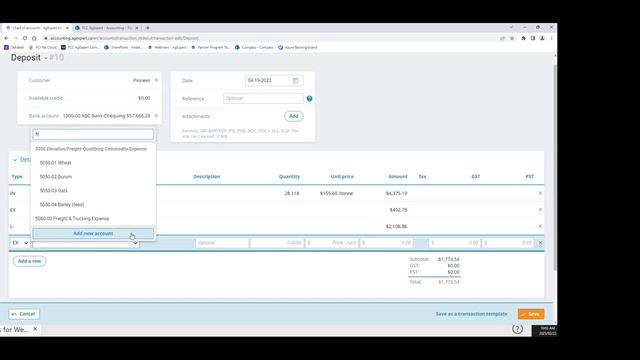Open the account dropdown arrow in new row
Image resolution: width=640 pixels, height=360 pixels.
coord(135,243)
